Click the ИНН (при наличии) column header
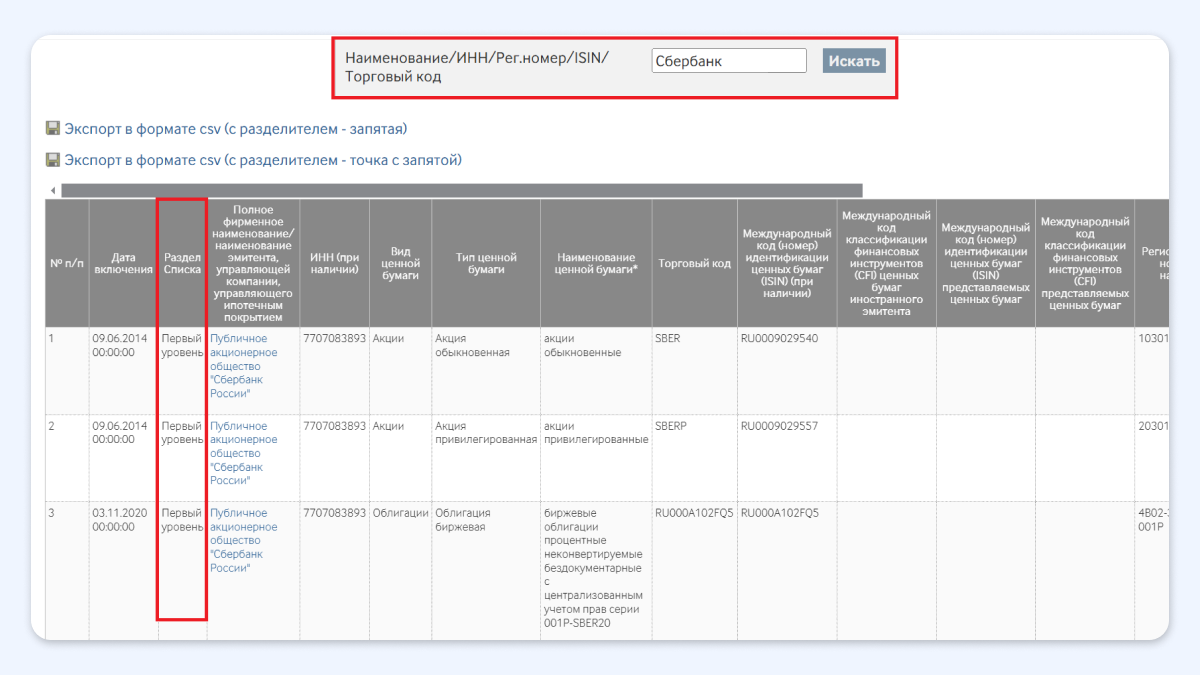This screenshot has height=675, width=1200. (334, 264)
